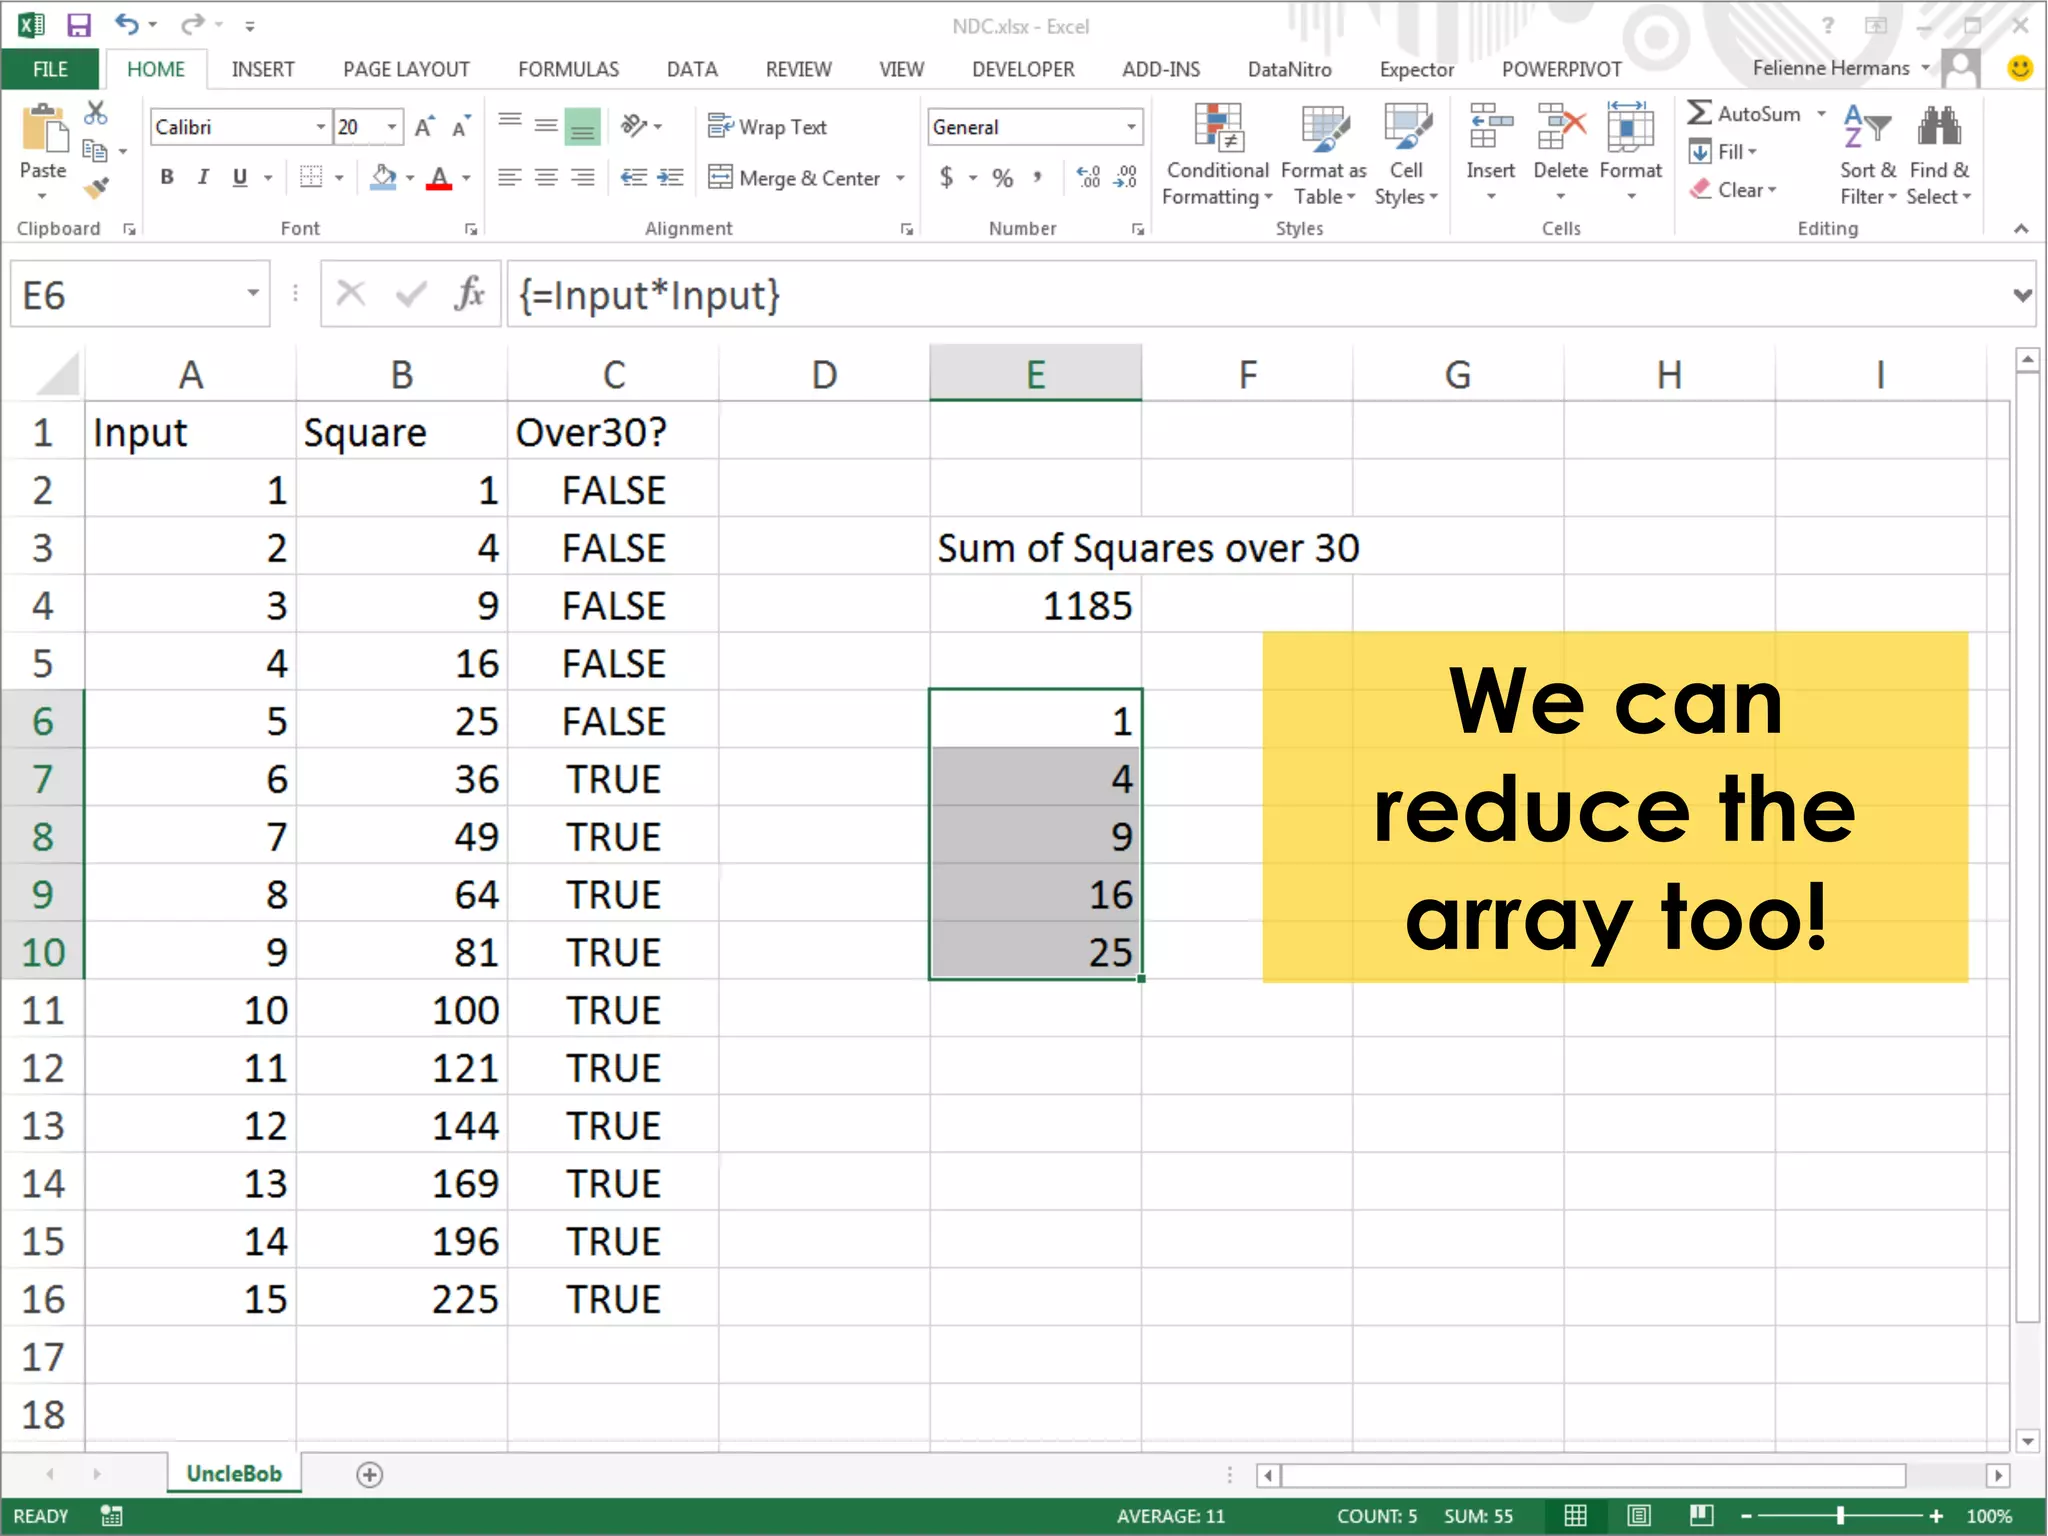Toggle Middle Align
Viewport: 2048px width, 1536px height.
(x=546, y=127)
